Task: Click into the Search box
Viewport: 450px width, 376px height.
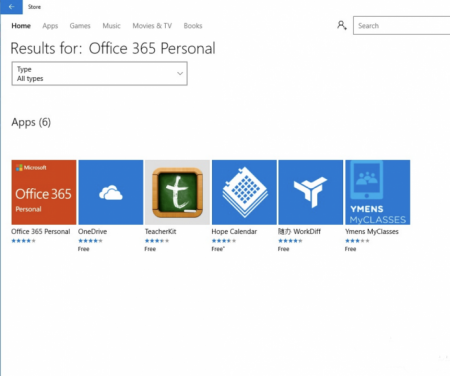Action: (401, 25)
